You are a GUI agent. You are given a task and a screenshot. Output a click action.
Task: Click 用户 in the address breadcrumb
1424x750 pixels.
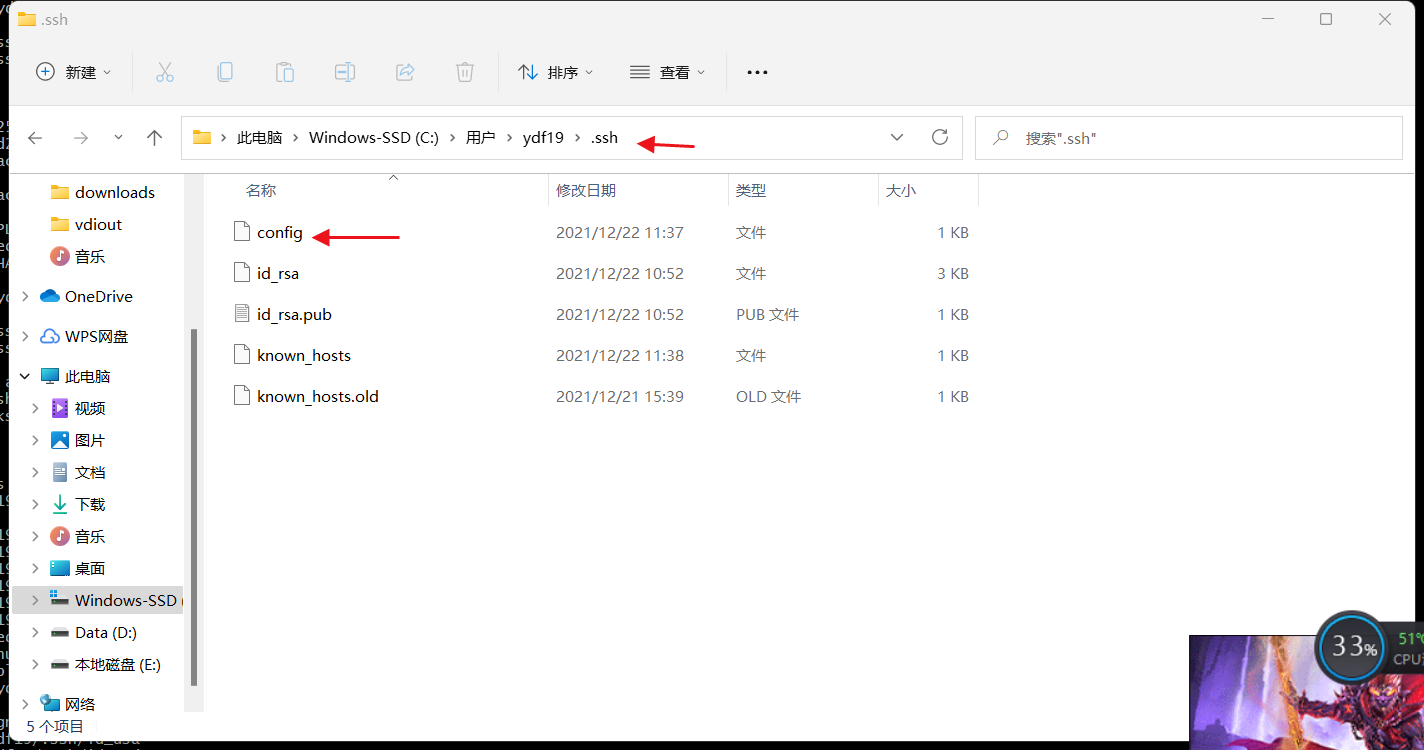click(x=480, y=138)
